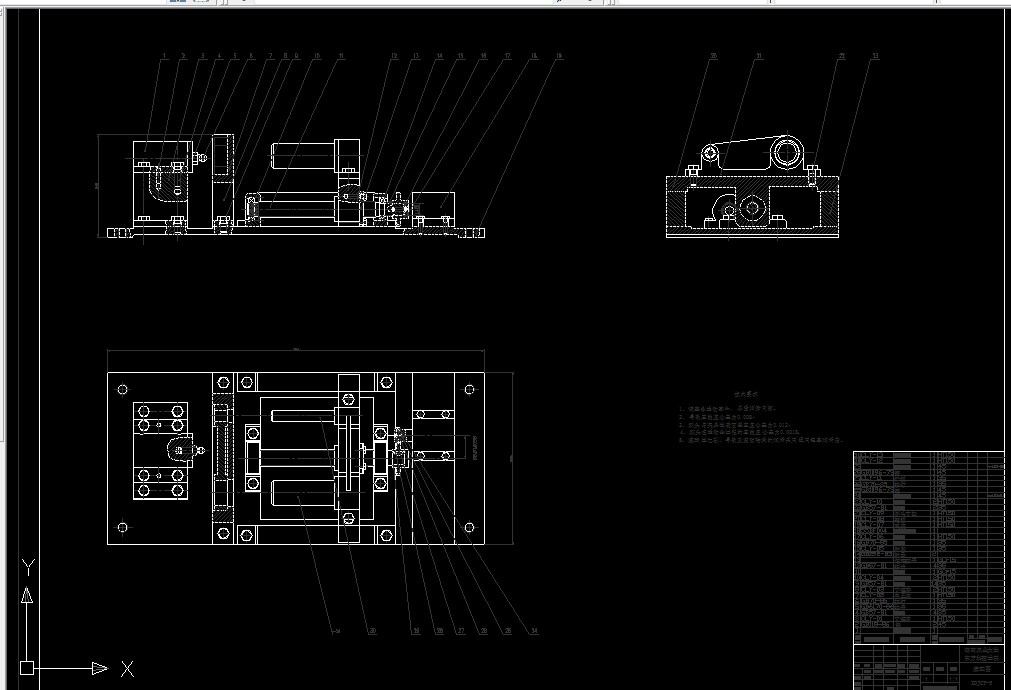Select balloon number 22 above section view
Screen dimensions: 1011x690
pos(841,56)
